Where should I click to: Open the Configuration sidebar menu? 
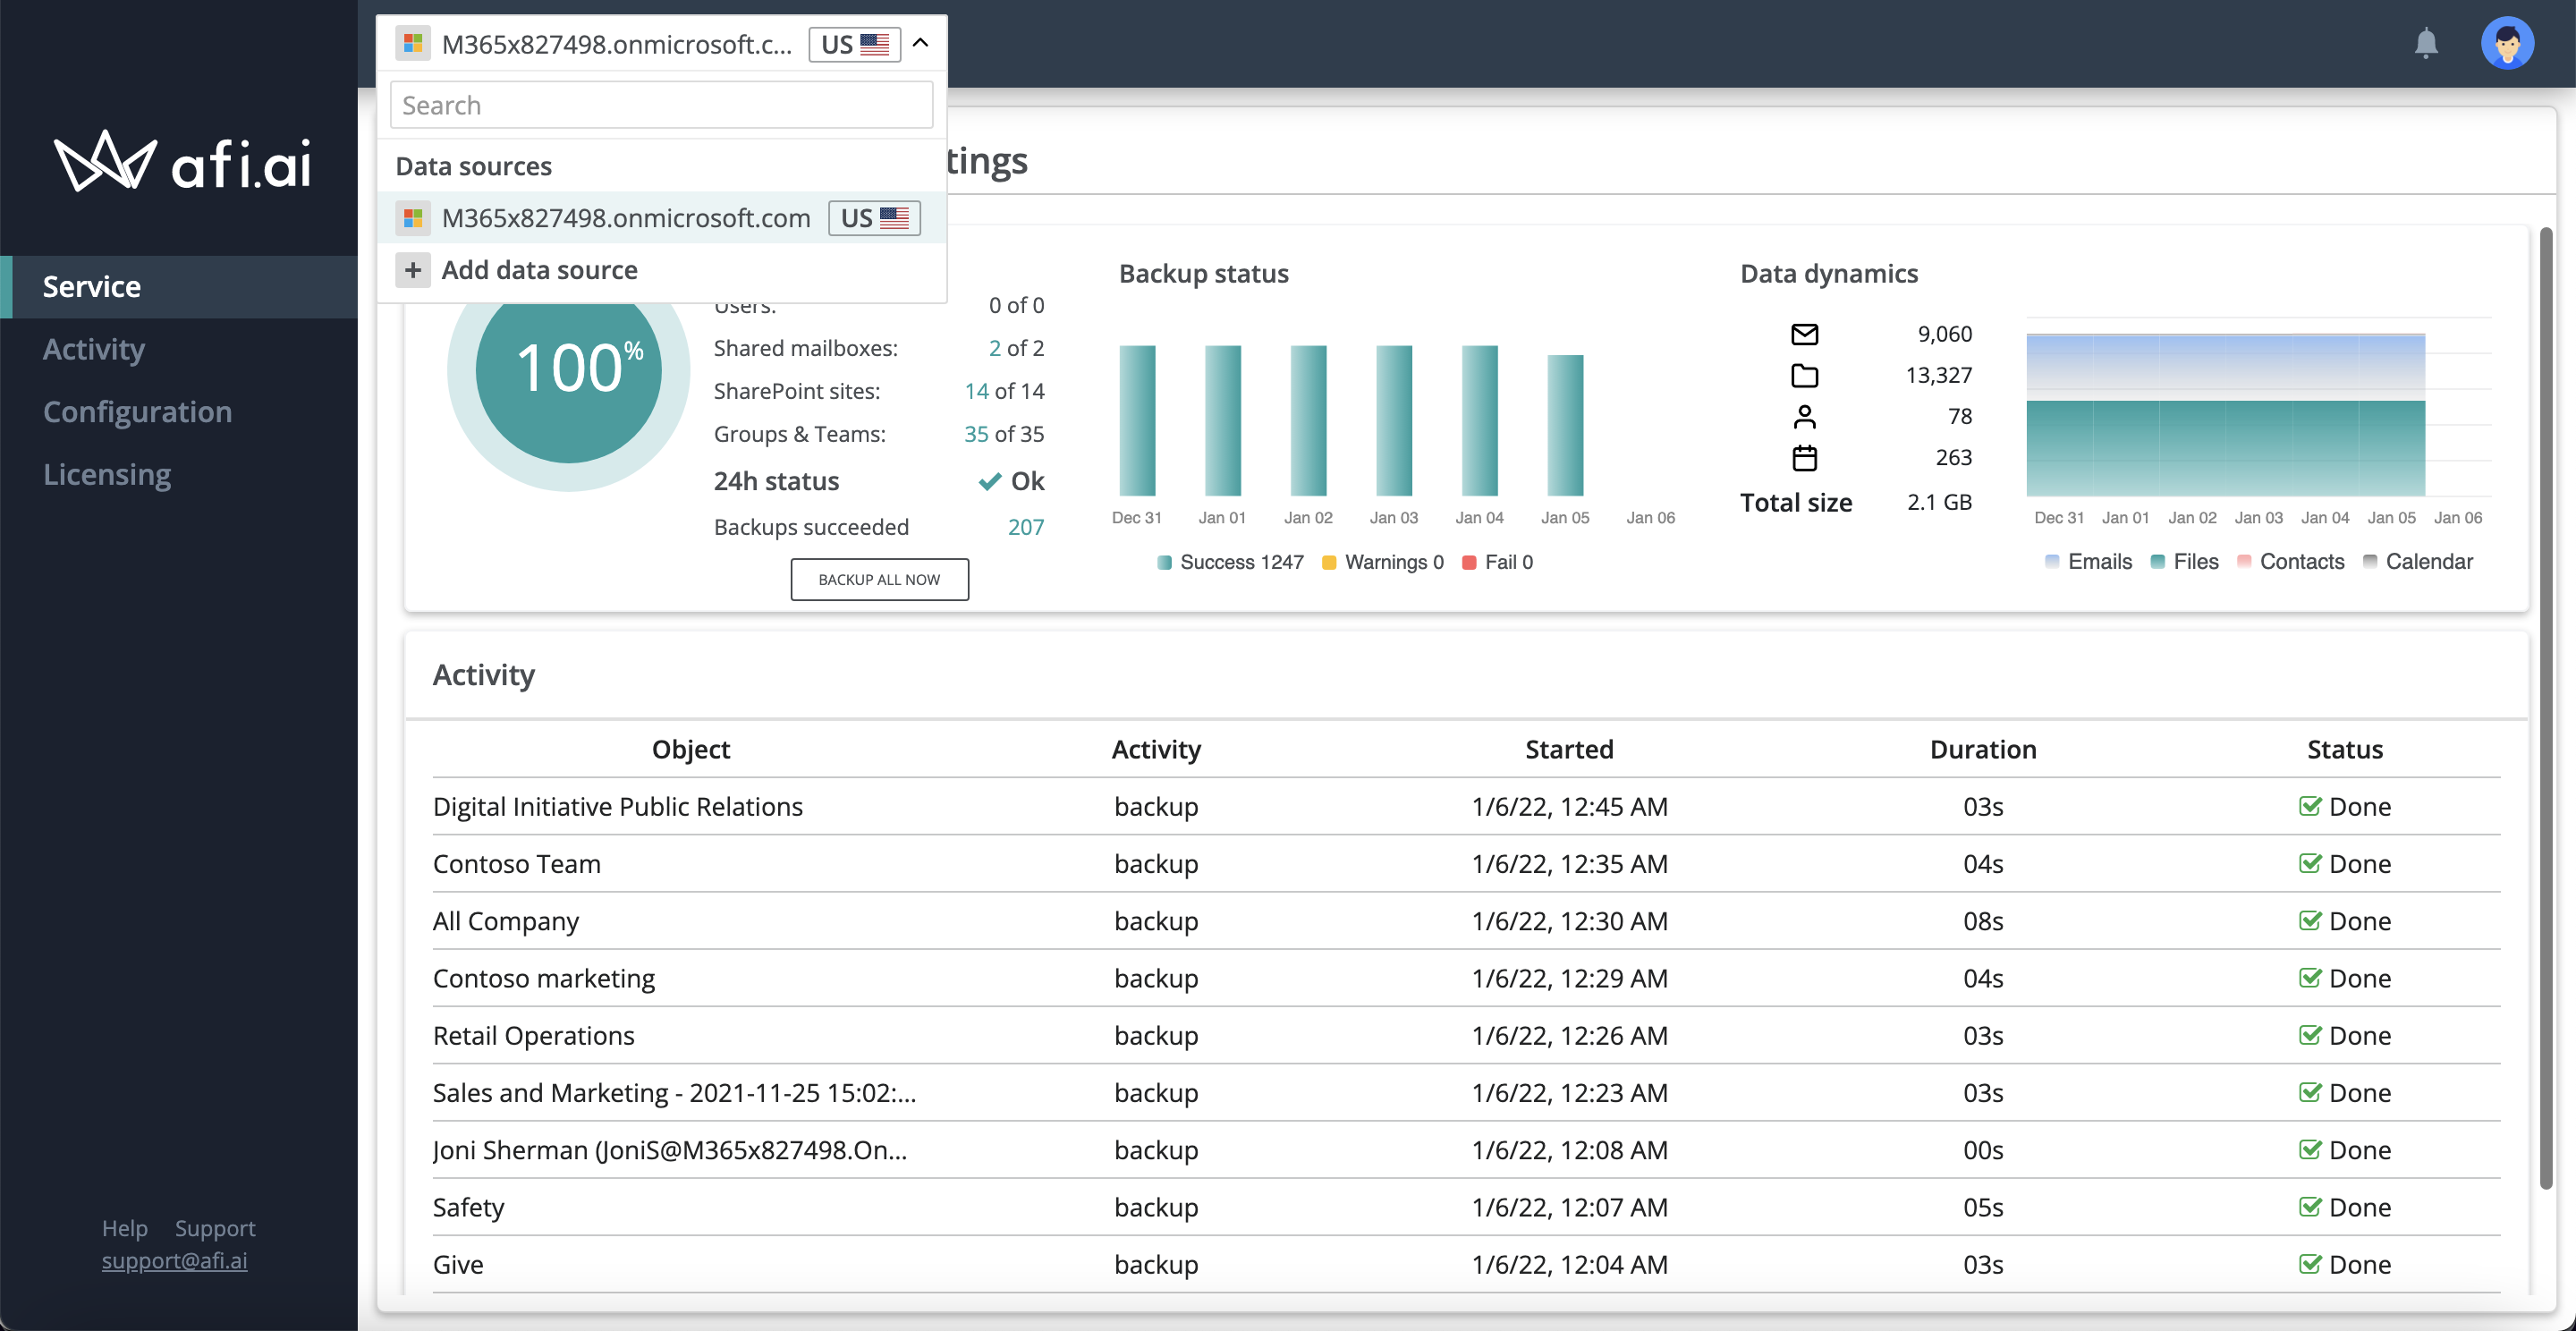coord(137,412)
